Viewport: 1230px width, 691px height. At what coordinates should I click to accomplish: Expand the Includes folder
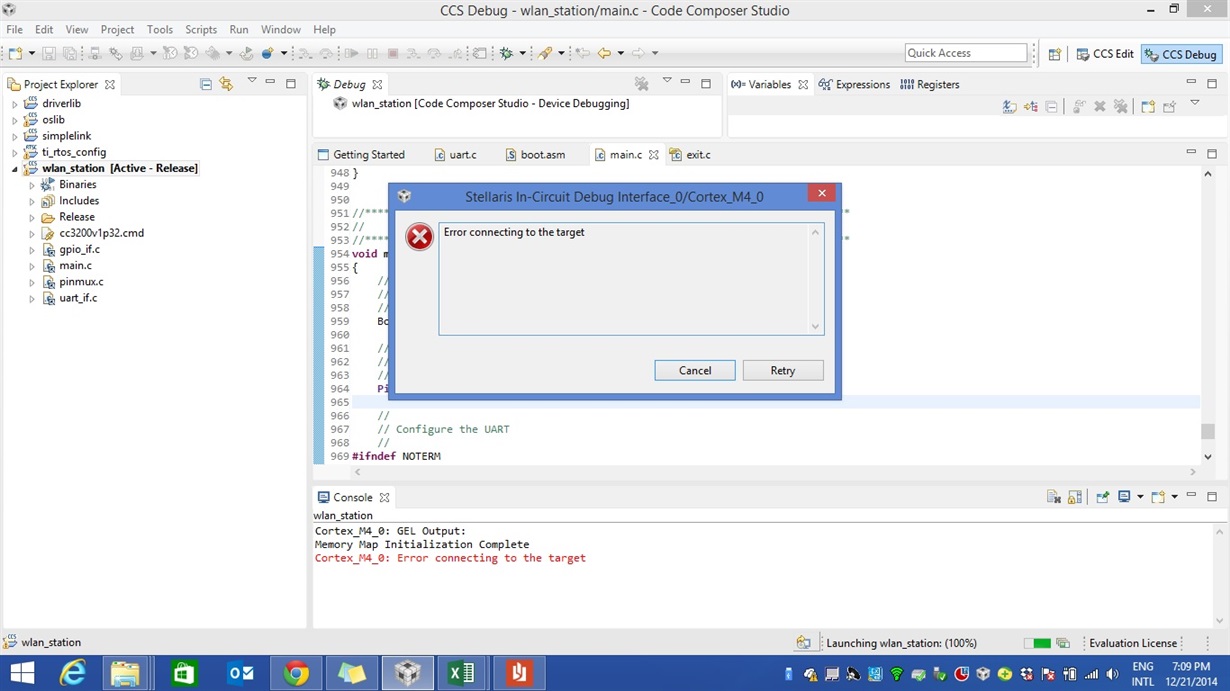(x=31, y=201)
